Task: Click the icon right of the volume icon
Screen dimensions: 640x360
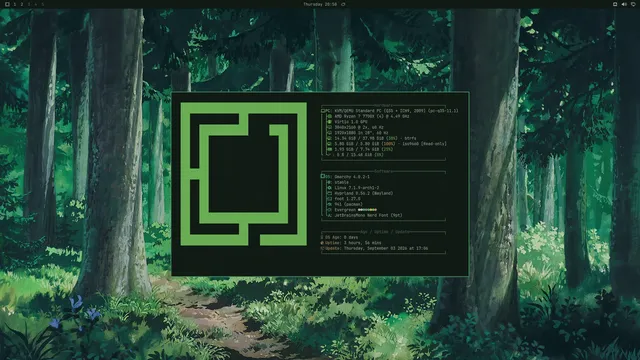Action: 633,4
